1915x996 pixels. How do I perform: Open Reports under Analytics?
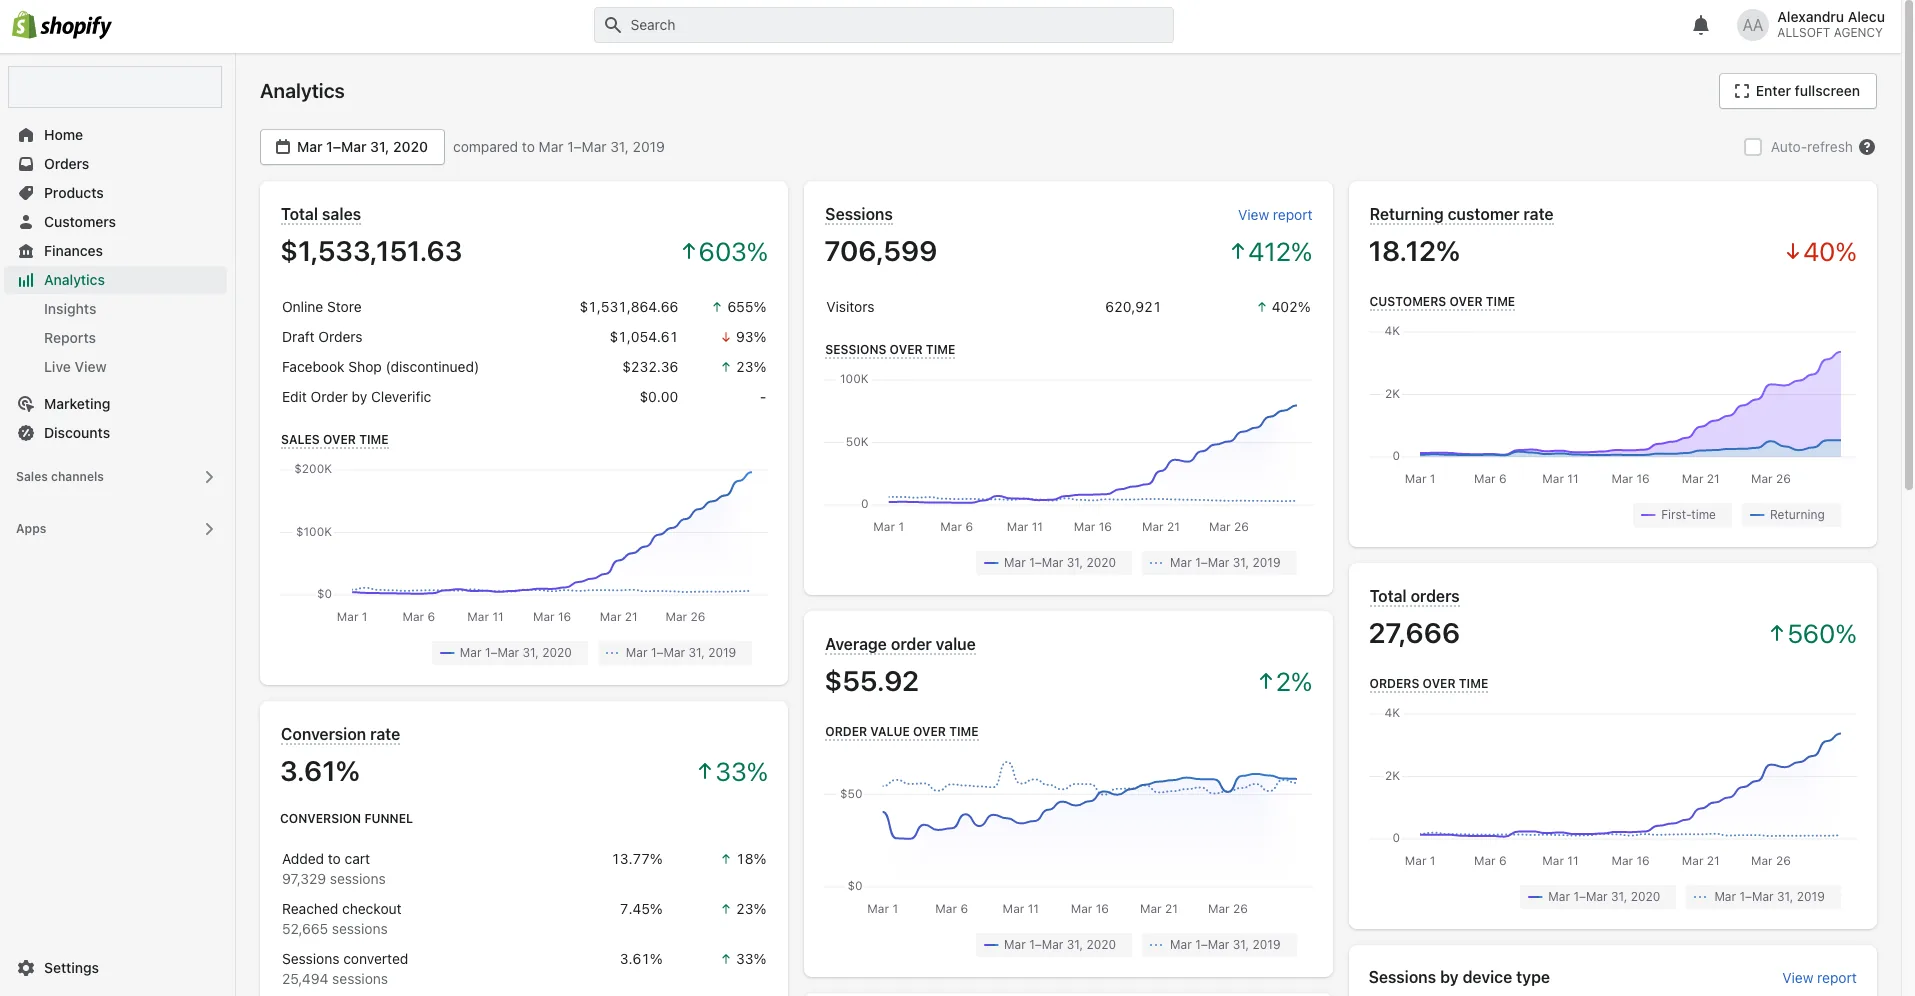click(x=70, y=338)
